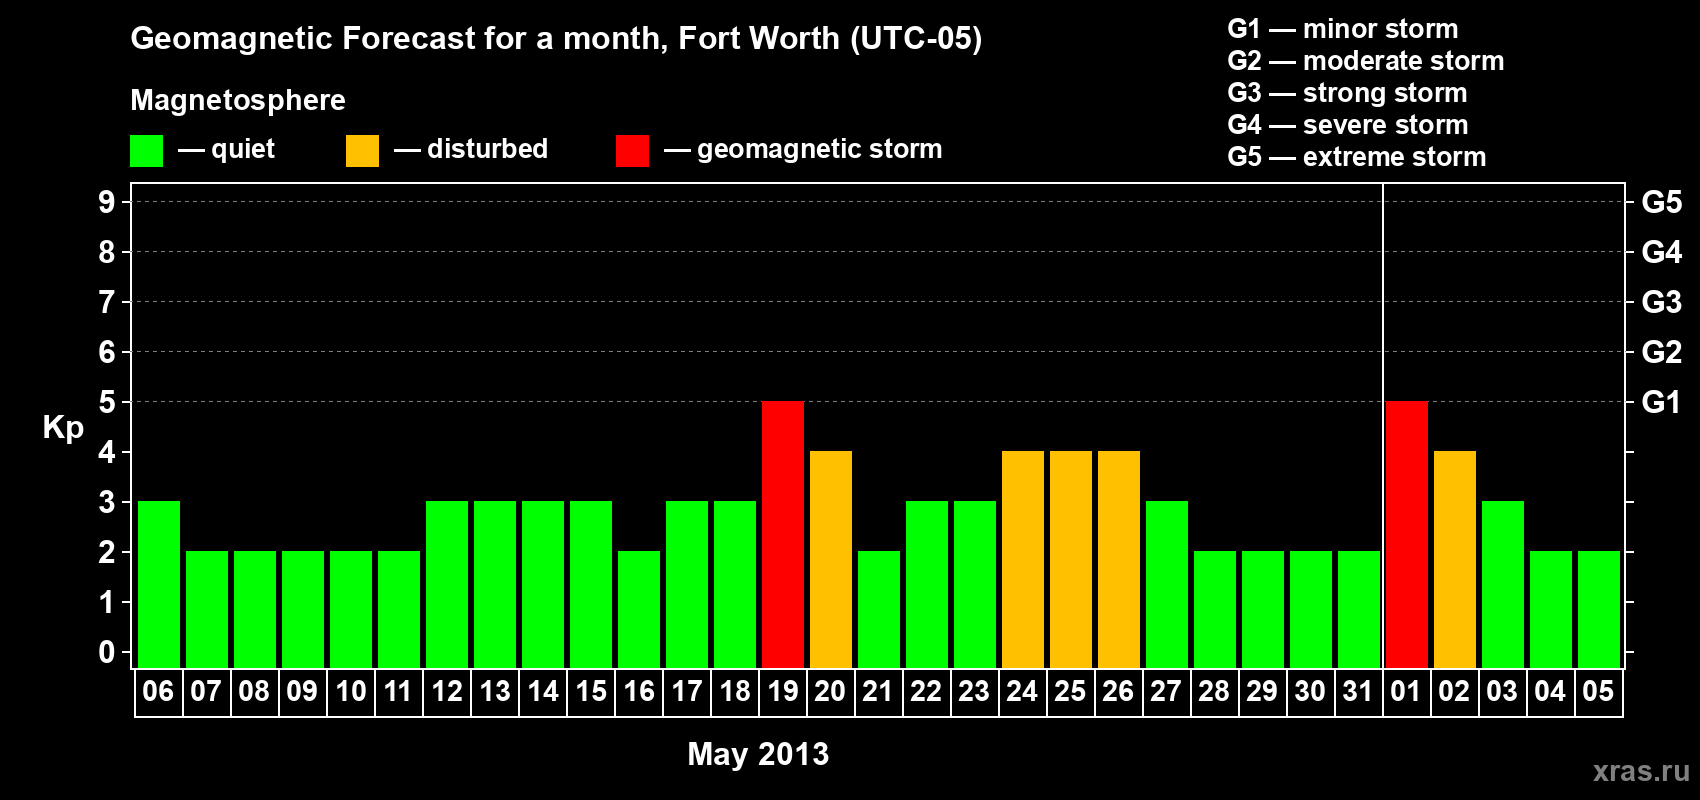This screenshot has height=800, width=1700.
Task: Click the 'G5 — extreme storm' legend line
Action: pos(1356,157)
